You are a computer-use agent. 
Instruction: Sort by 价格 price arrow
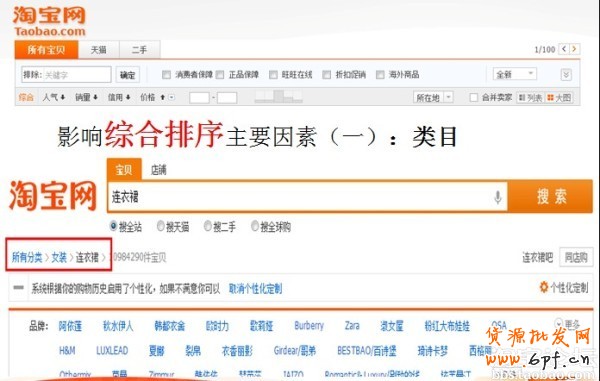162,98
